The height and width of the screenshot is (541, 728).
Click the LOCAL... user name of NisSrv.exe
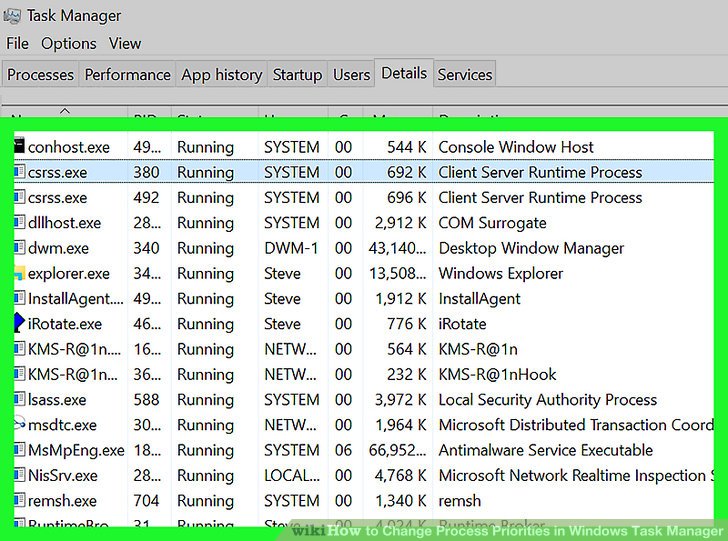(x=292, y=476)
